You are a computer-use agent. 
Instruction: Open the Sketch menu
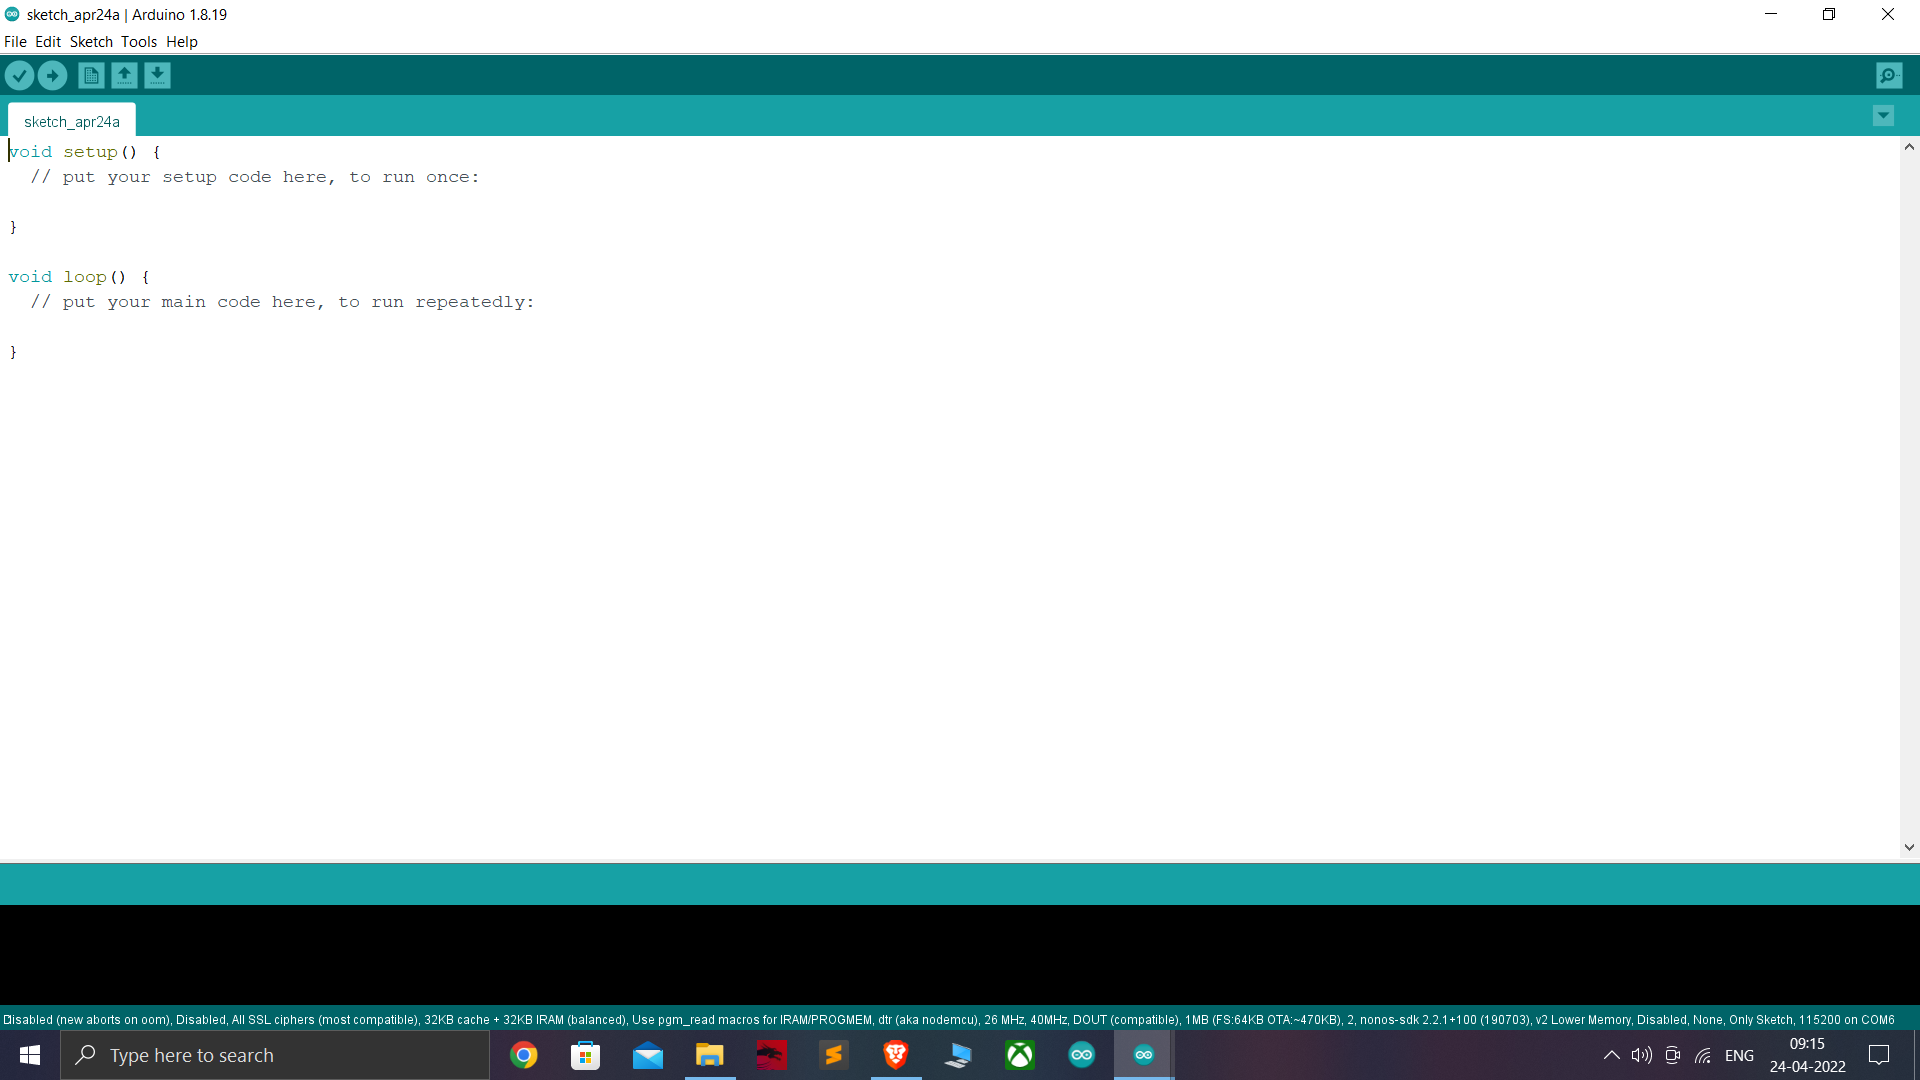click(x=91, y=42)
